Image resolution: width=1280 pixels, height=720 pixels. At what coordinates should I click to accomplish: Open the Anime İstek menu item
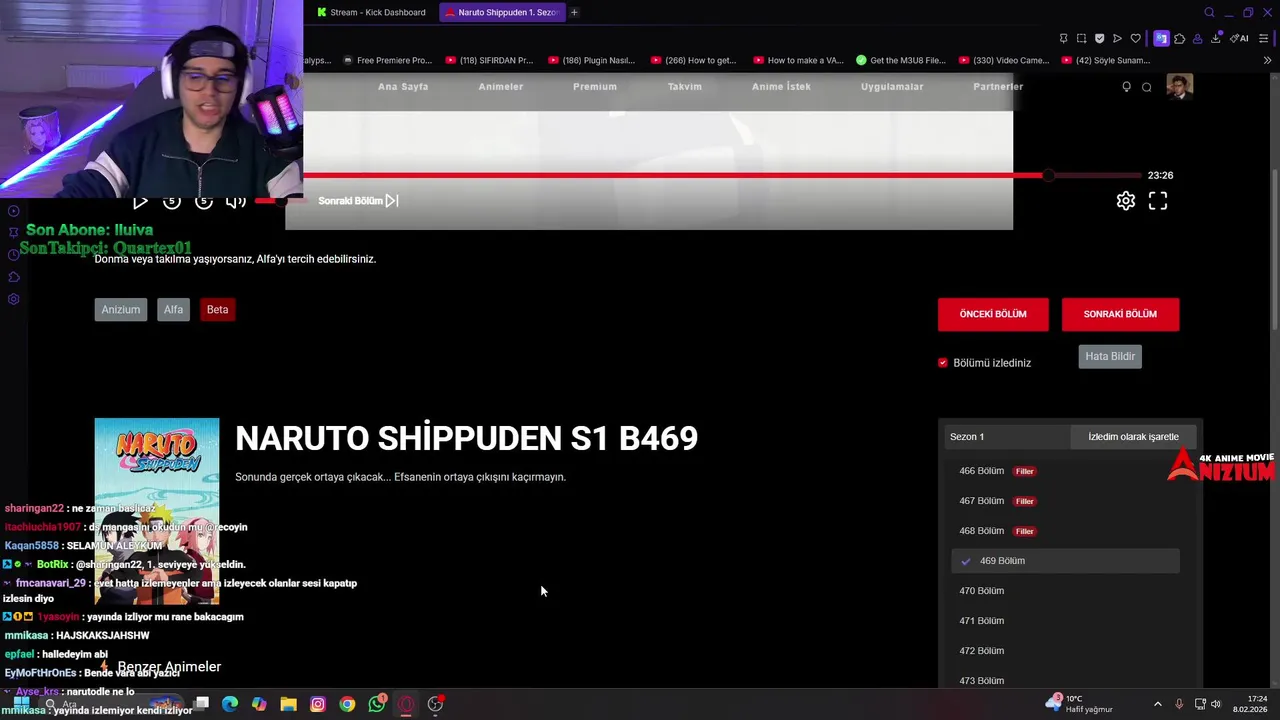click(781, 87)
